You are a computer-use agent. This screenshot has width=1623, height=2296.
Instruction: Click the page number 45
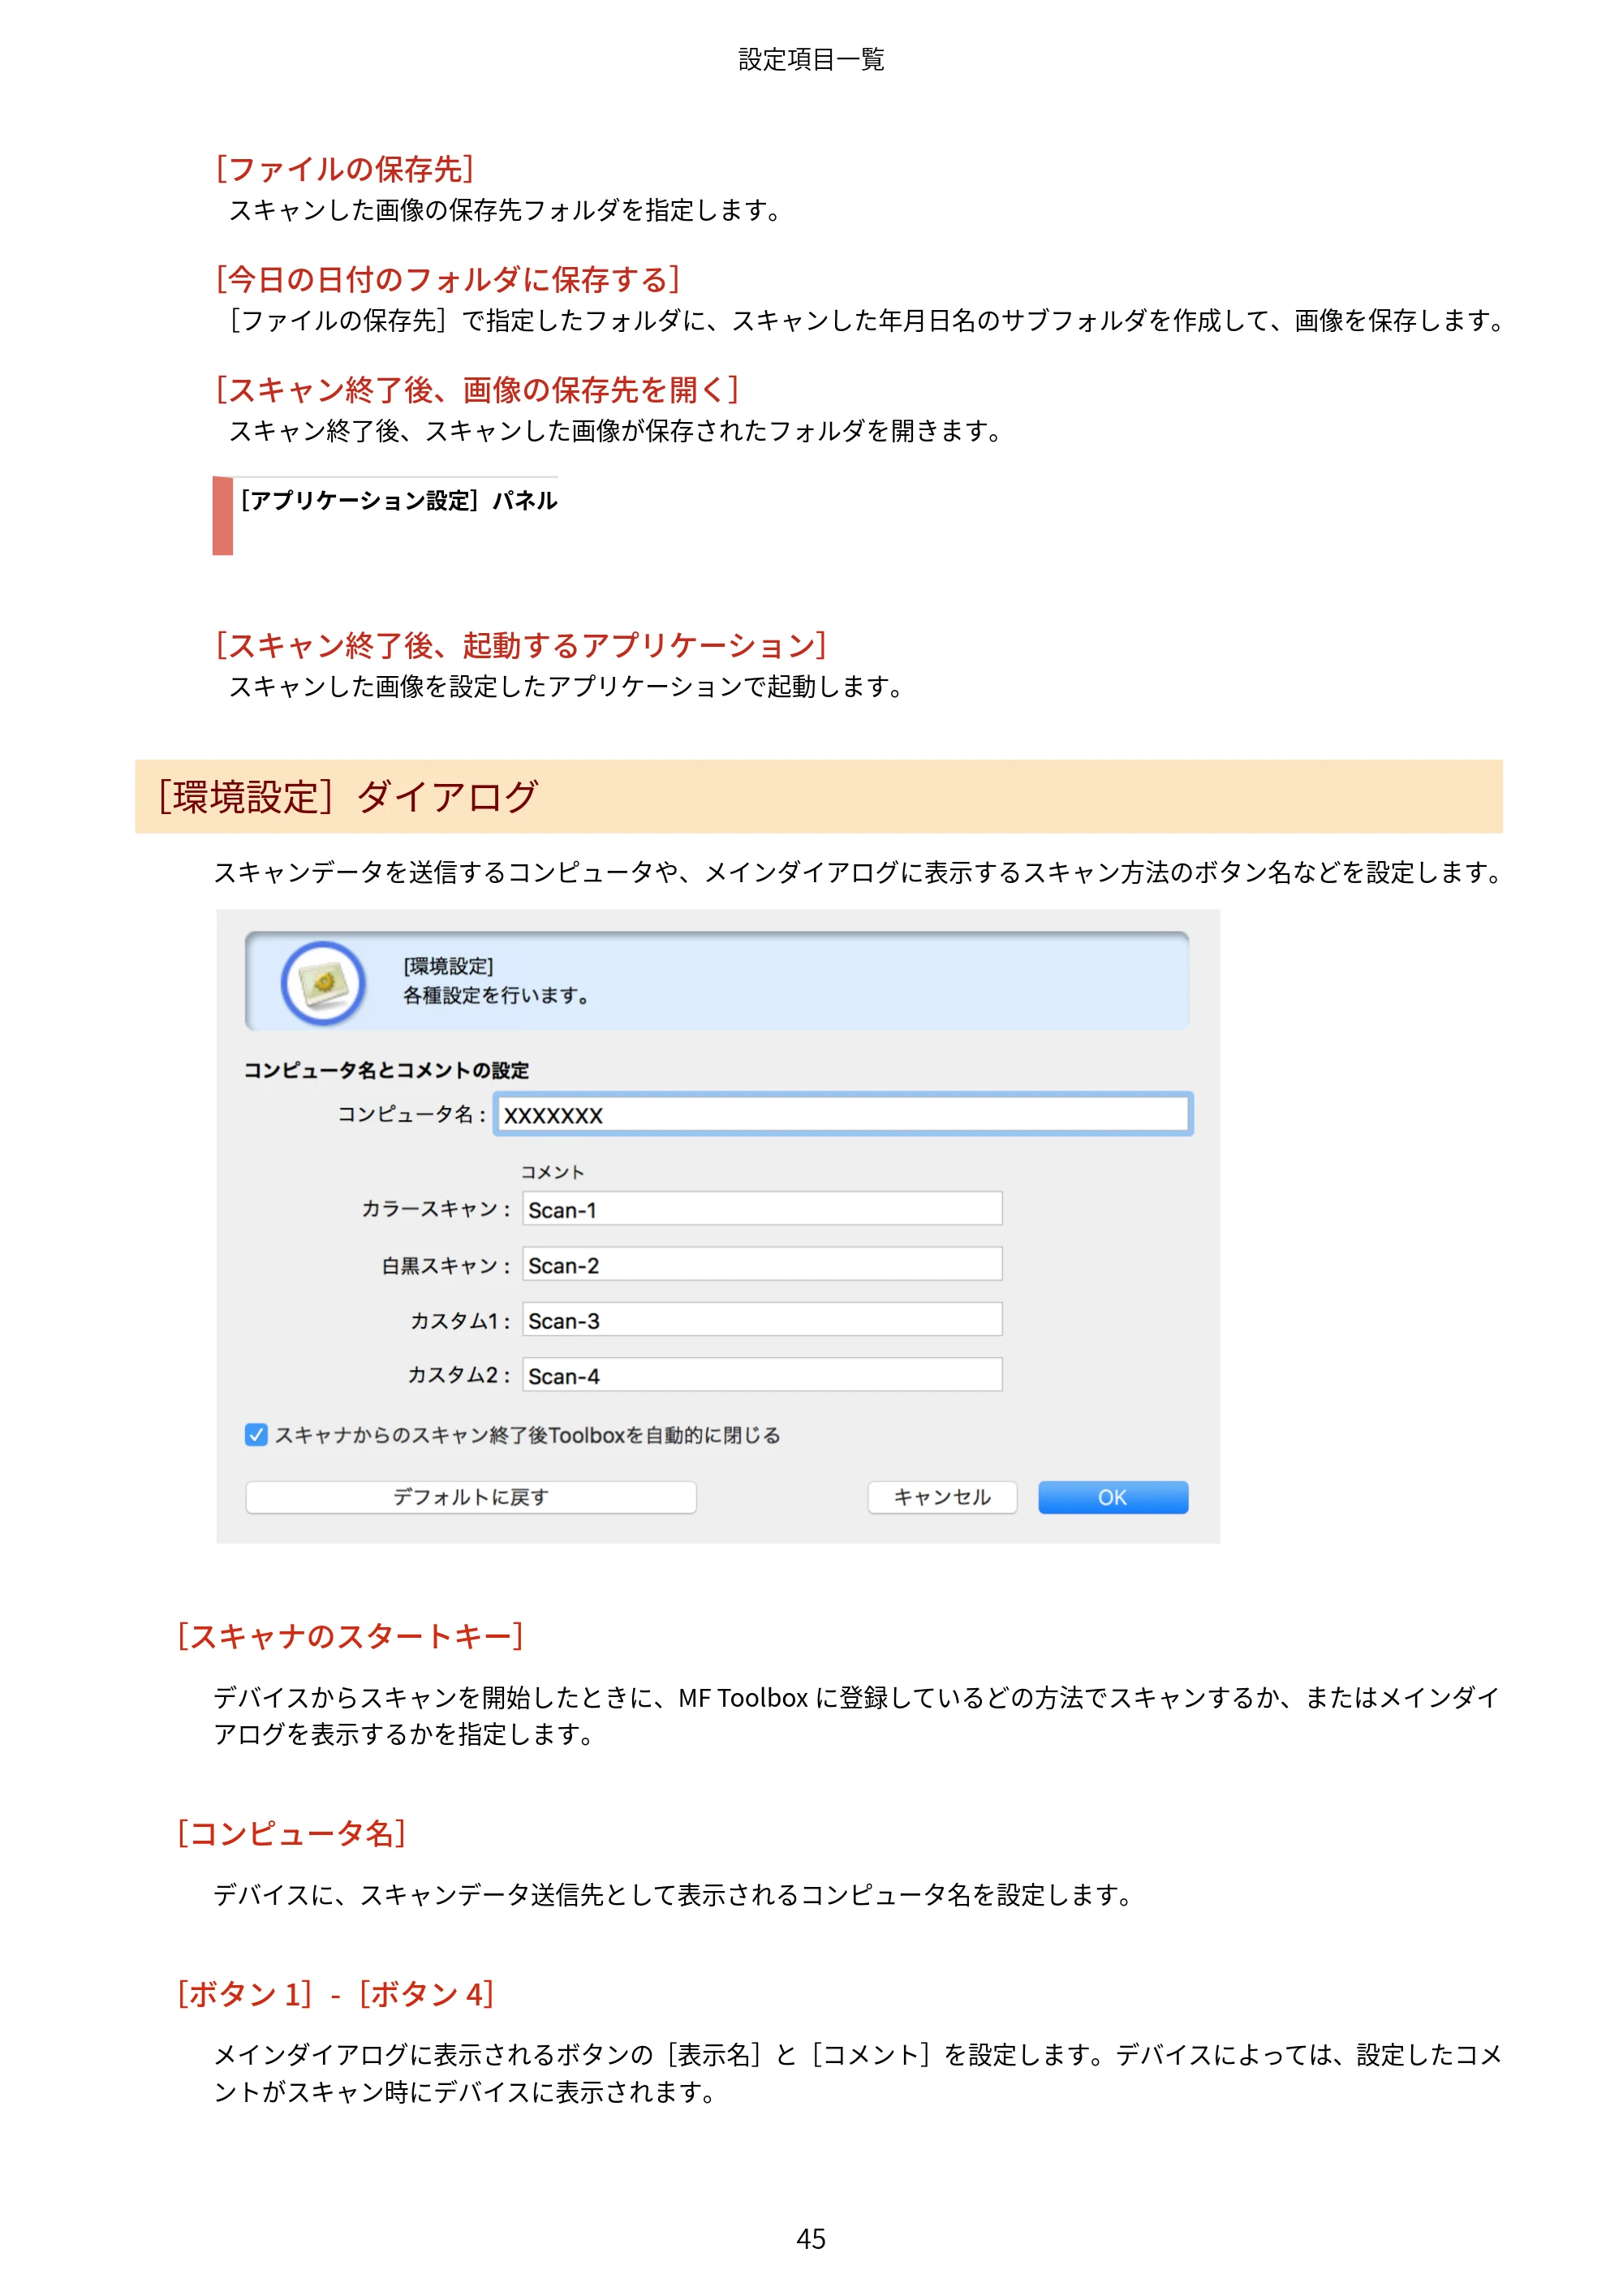click(x=811, y=2238)
